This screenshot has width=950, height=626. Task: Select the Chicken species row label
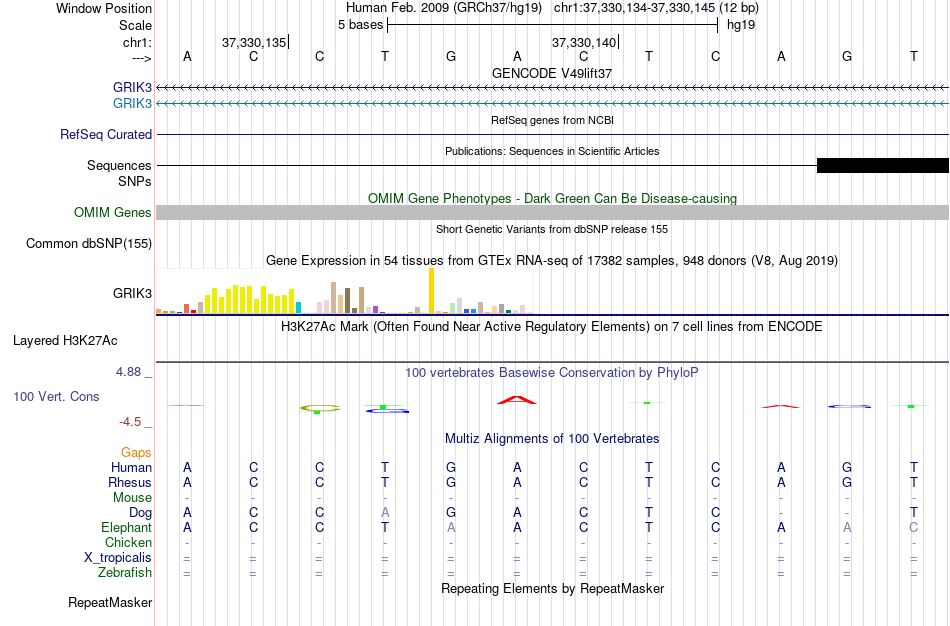pyautogui.click(x=128, y=542)
